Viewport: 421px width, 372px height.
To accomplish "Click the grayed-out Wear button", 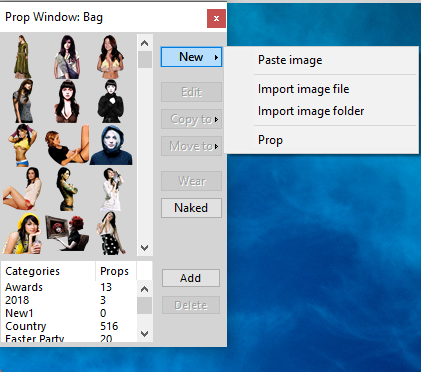I will point(191,181).
